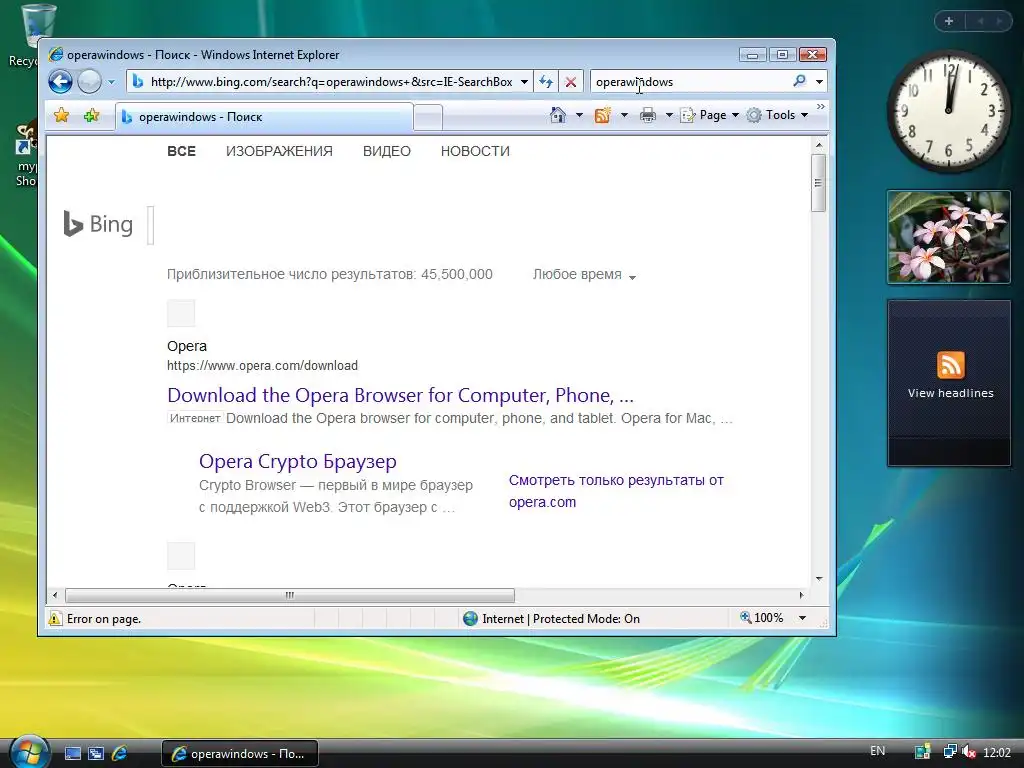Open the Opera Crypto Браузер link
The height and width of the screenshot is (768, 1024).
coord(298,461)
